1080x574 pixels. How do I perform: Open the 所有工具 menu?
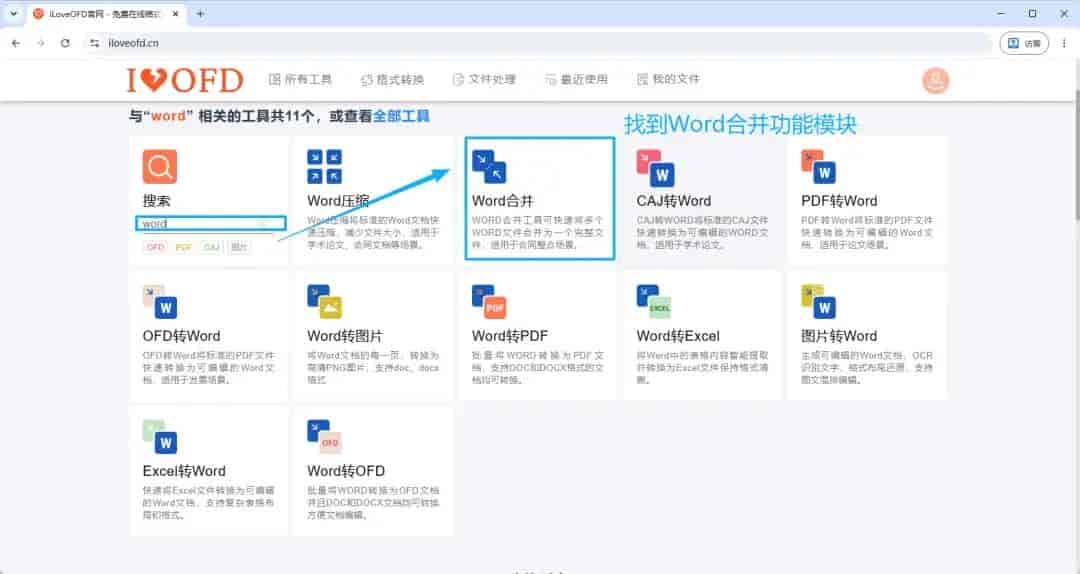(x=300, y=79)
